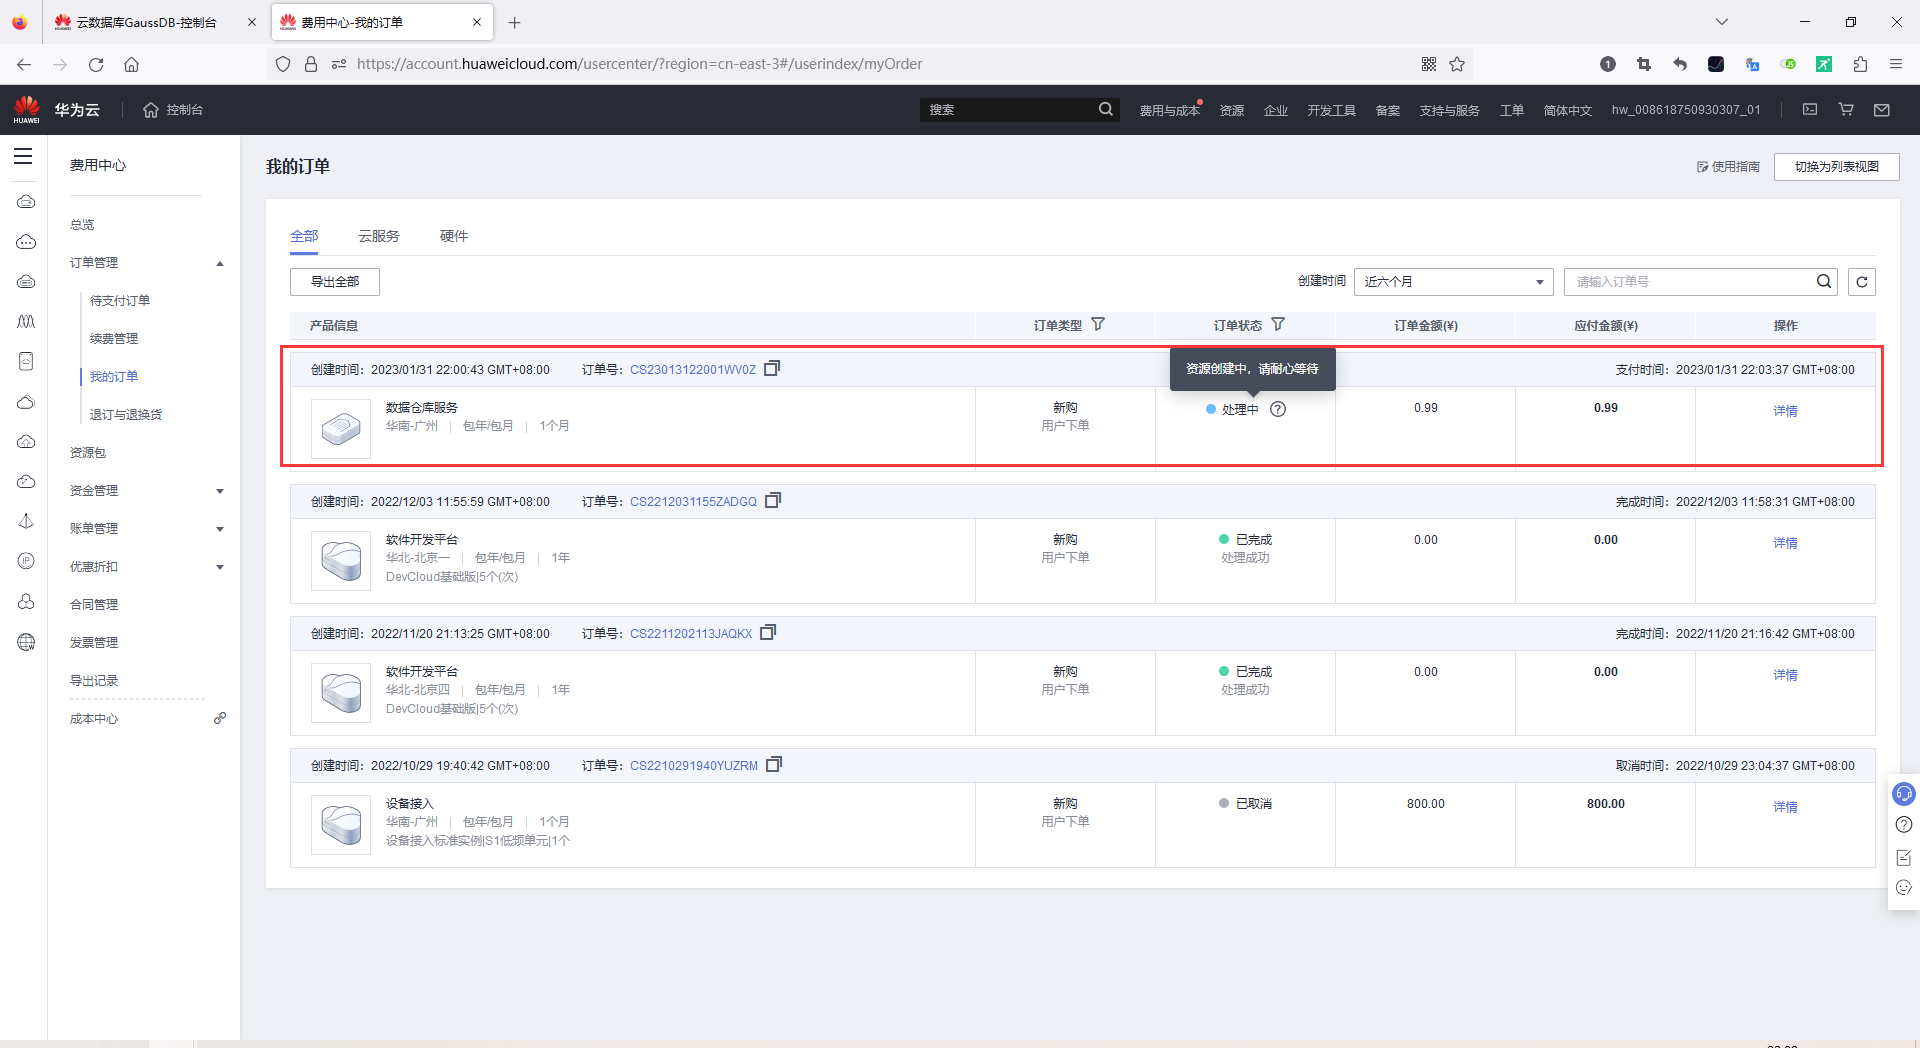Image resolution: width=1920 pixels, height=1048 pixels.
Task: Open the 创建时间 近六个月 dropdown
Action: point(1453,282)
